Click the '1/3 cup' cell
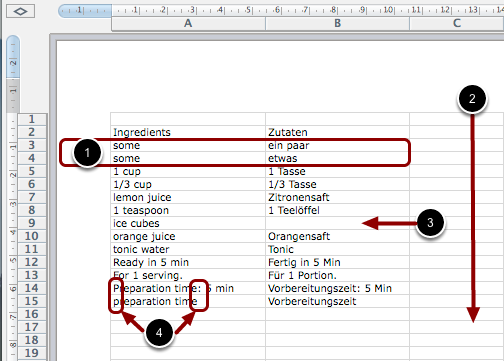This screenshot has width=504, height=361. tap(188, 184)
